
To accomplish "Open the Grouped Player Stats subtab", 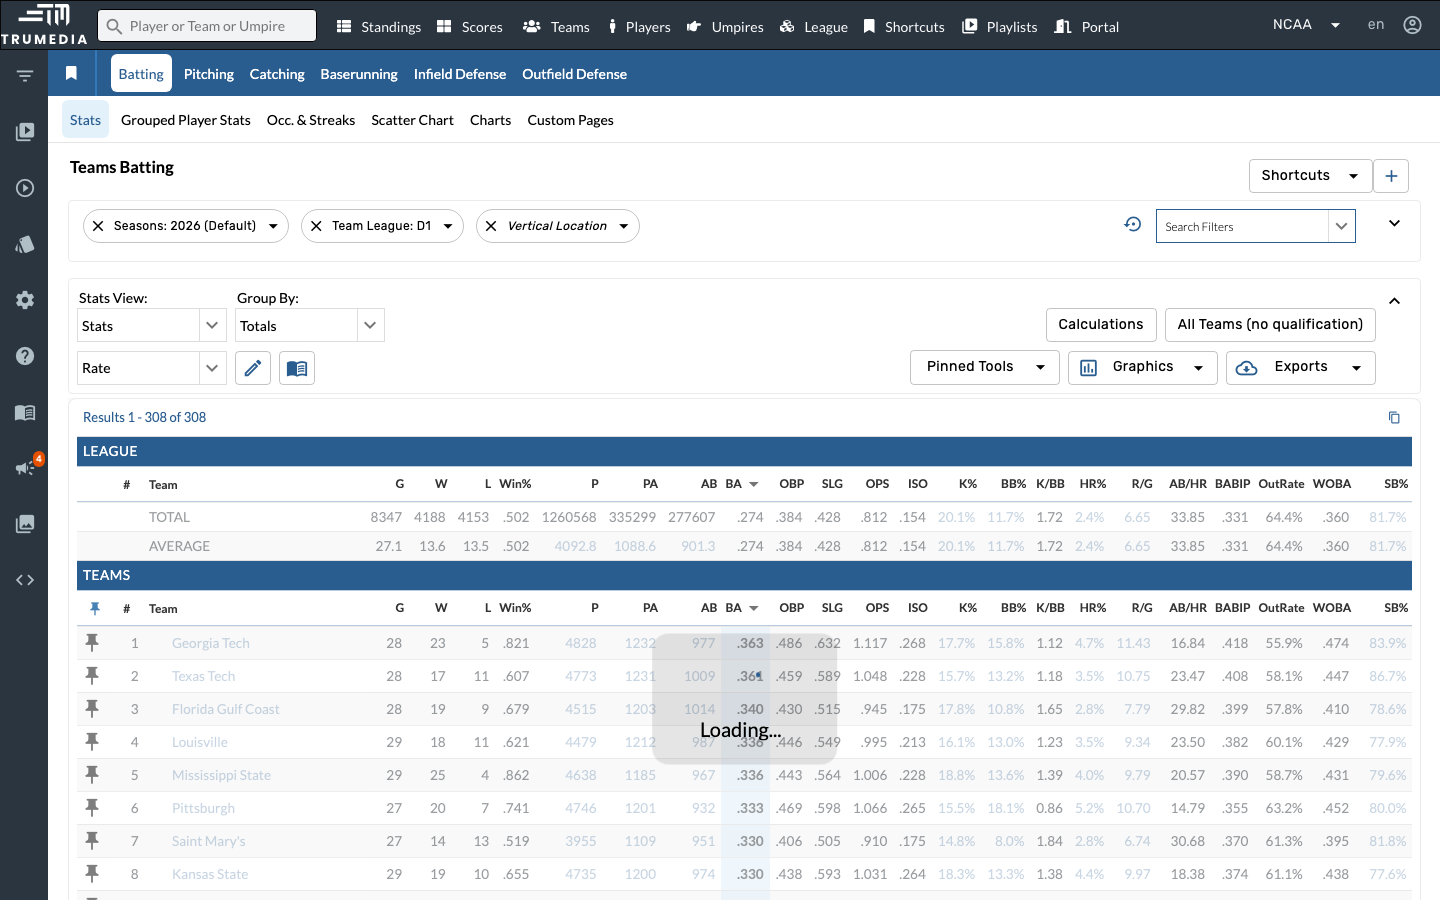I will click(186, 120).
